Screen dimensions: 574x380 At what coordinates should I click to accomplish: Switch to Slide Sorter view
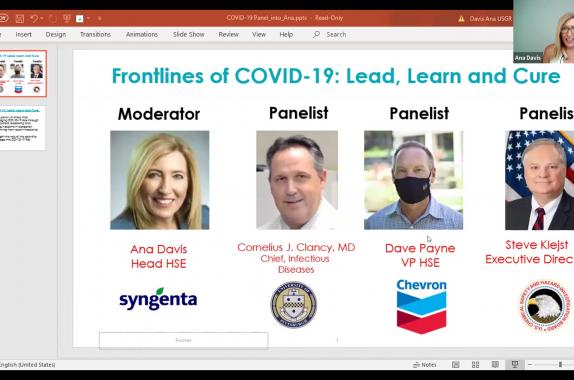point(476,364)
